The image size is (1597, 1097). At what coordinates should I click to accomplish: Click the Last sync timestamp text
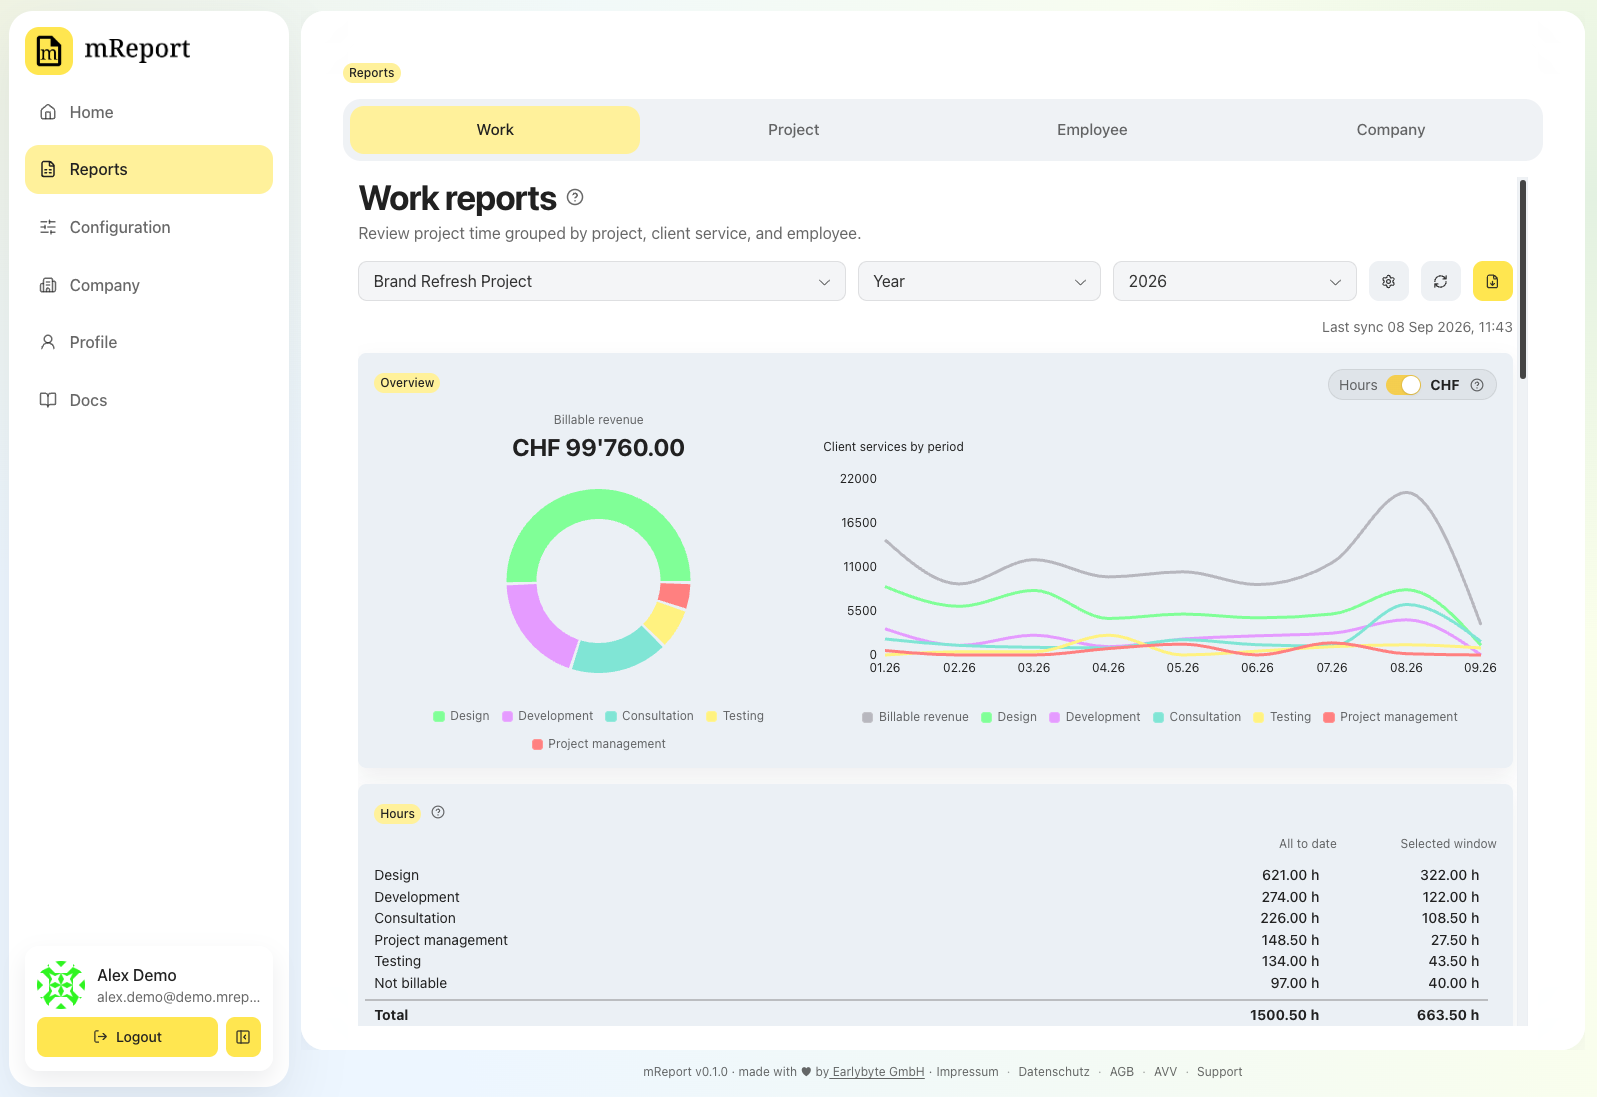click(1417, 327)
